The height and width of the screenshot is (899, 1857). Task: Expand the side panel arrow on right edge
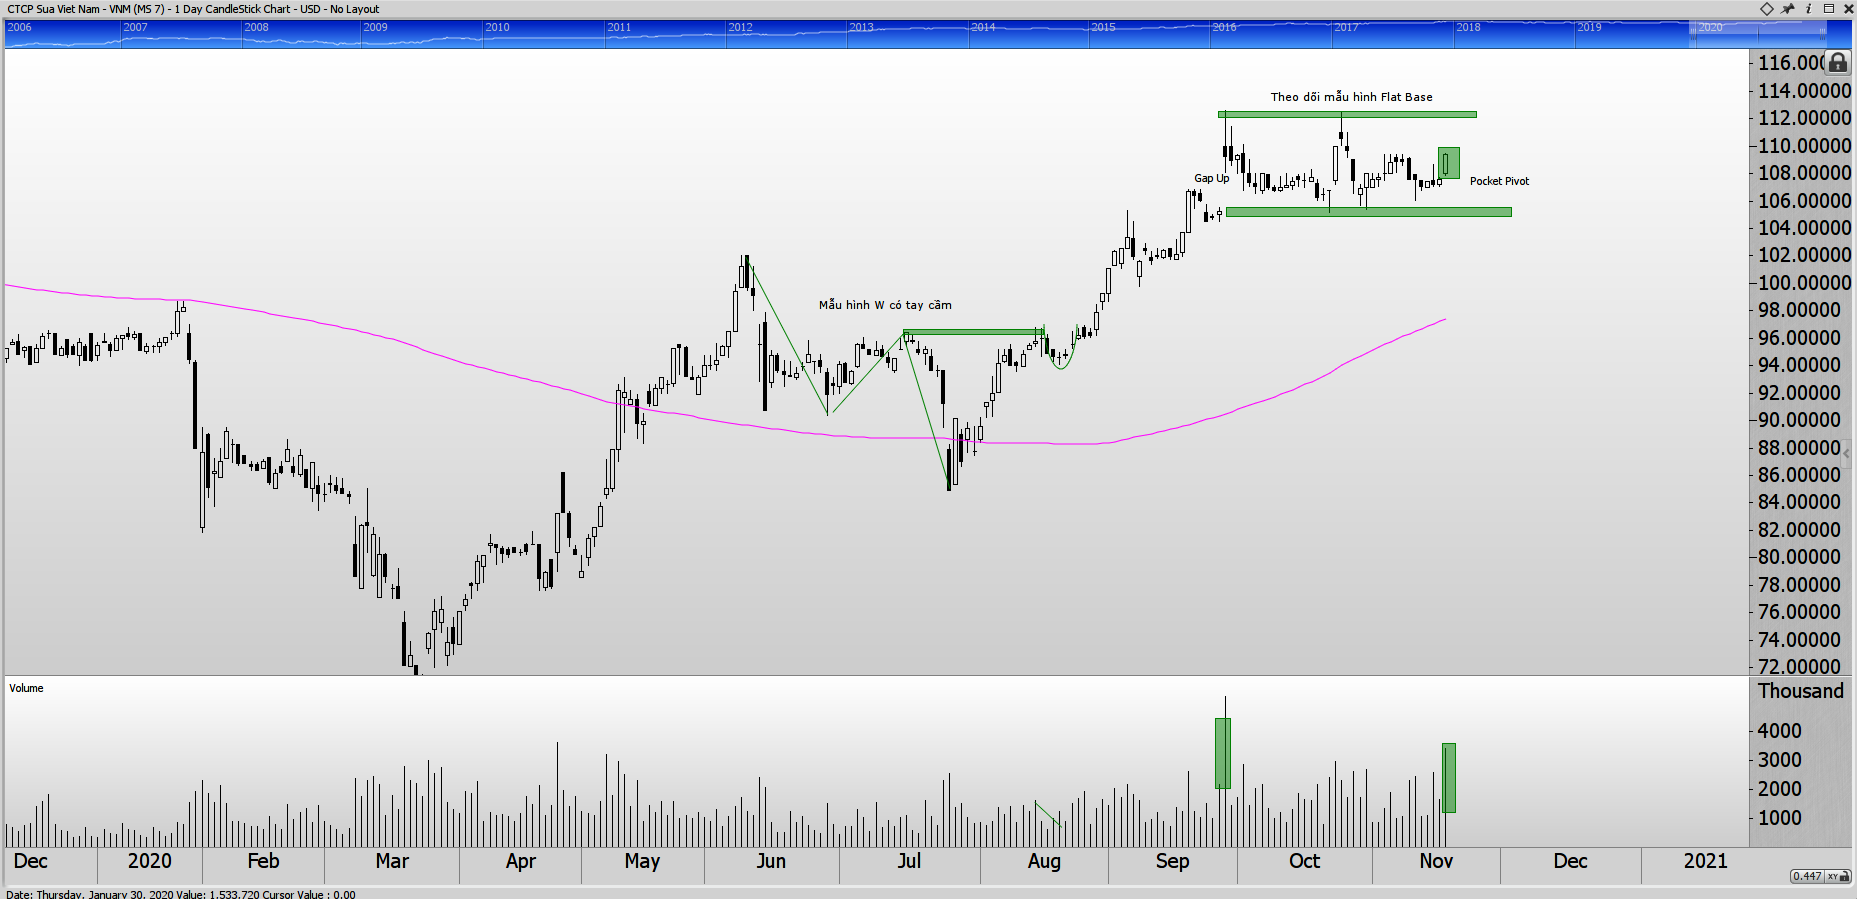[1846, 453]
